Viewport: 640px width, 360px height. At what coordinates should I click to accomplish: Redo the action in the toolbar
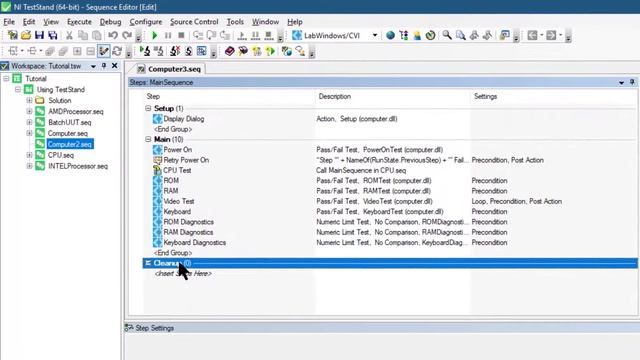tap(127, 36)
